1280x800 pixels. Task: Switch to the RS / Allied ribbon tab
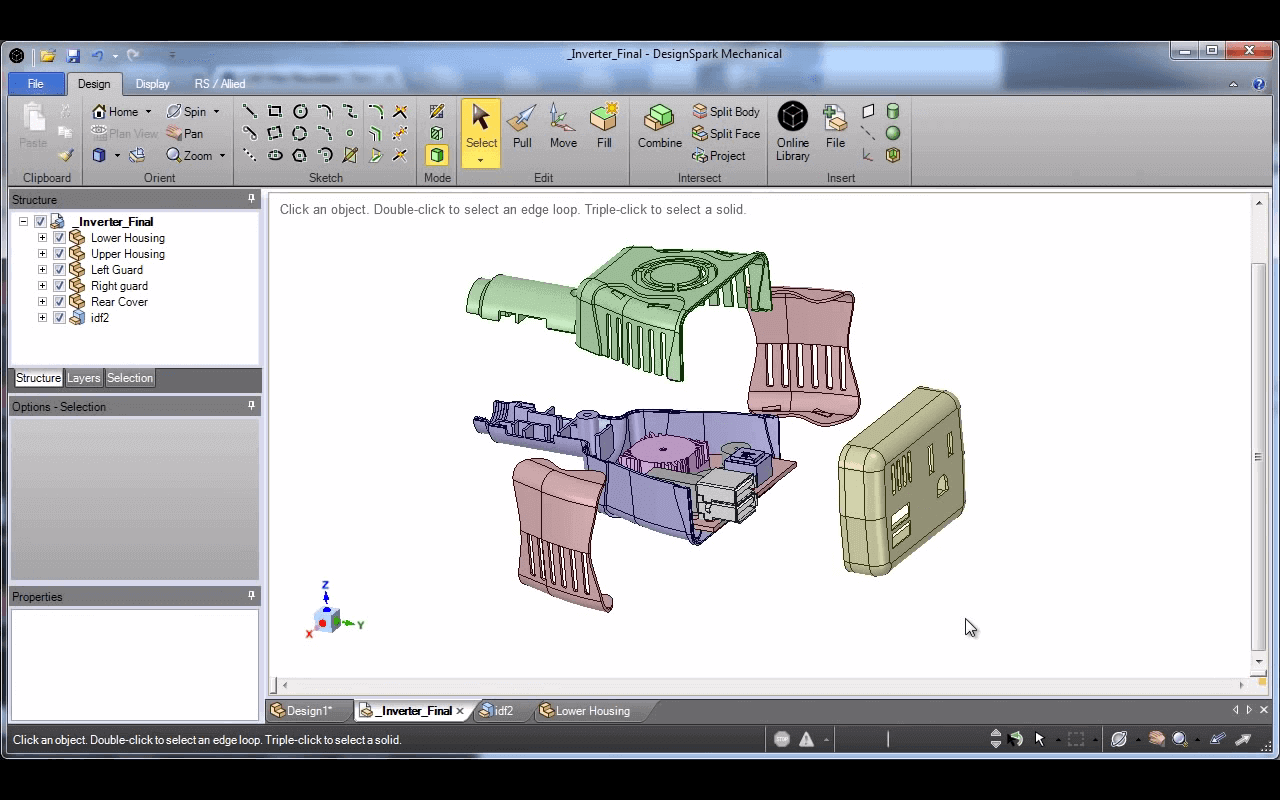tap(220, 84)
